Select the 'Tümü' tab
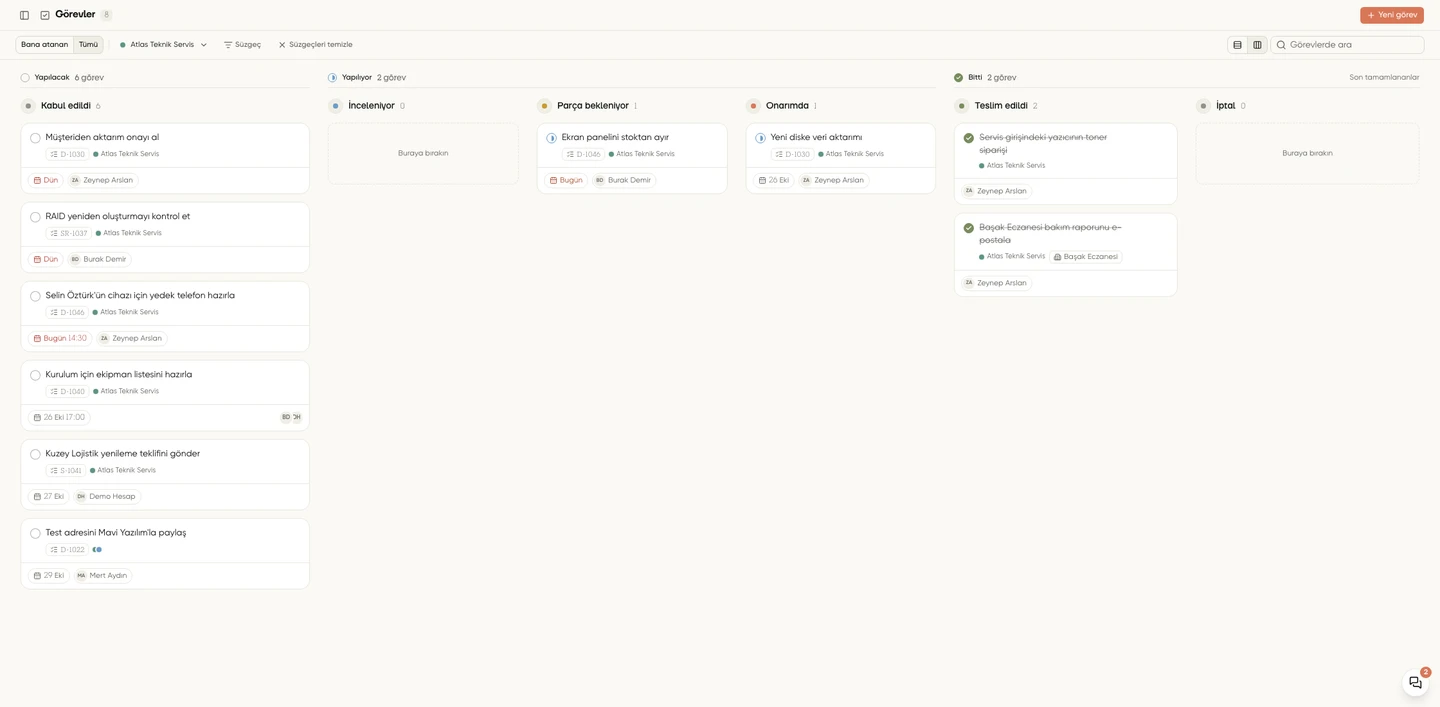The width and height of the screenshot is (1440, 707). 88,45
